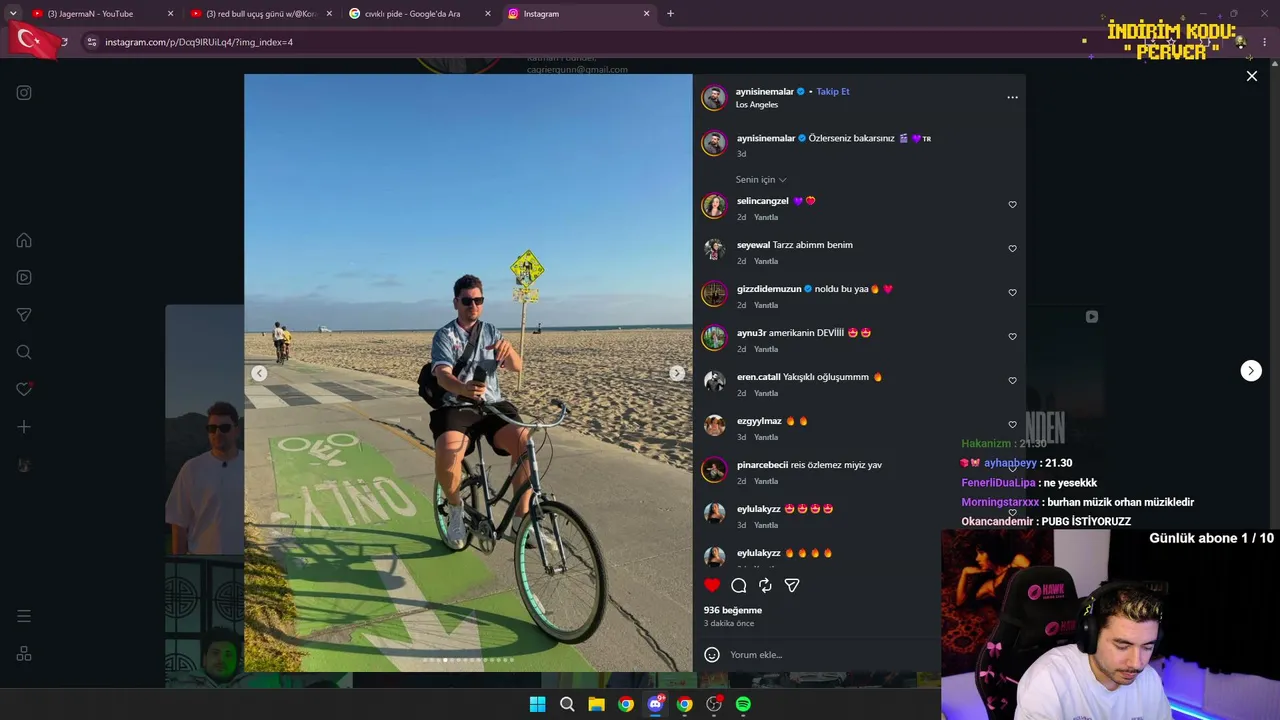
Task: Focus the Yorum ekle comment field
Action: 830,655
